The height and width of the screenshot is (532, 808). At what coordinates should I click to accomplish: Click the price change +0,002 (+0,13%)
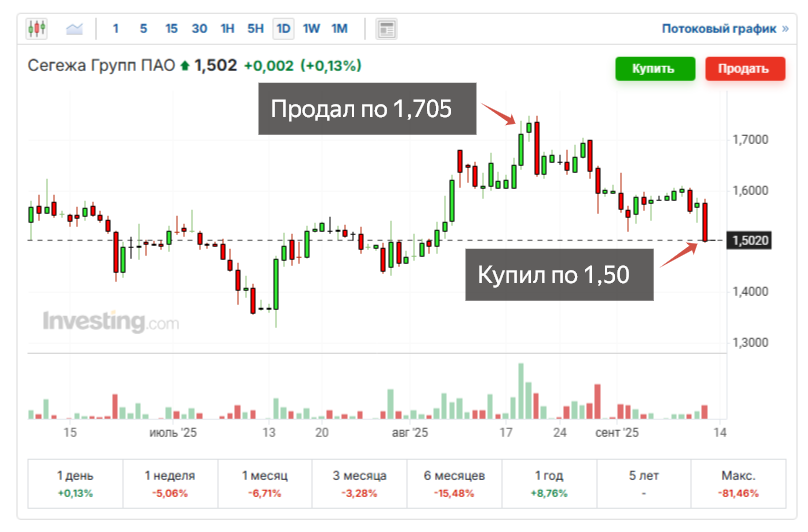pos(302,66)
